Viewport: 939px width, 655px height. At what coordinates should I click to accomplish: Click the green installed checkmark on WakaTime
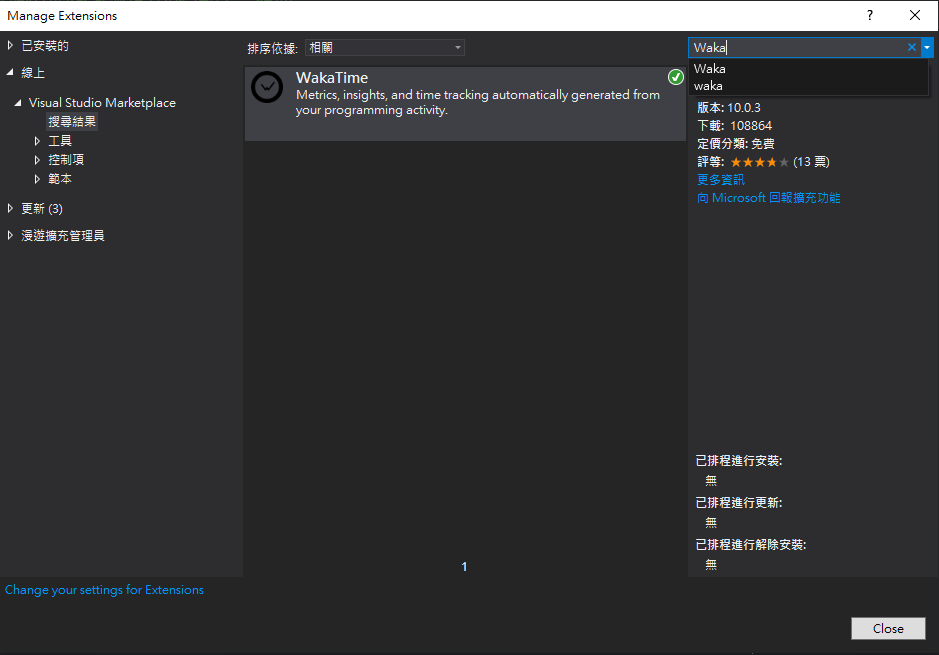point(676,77)
